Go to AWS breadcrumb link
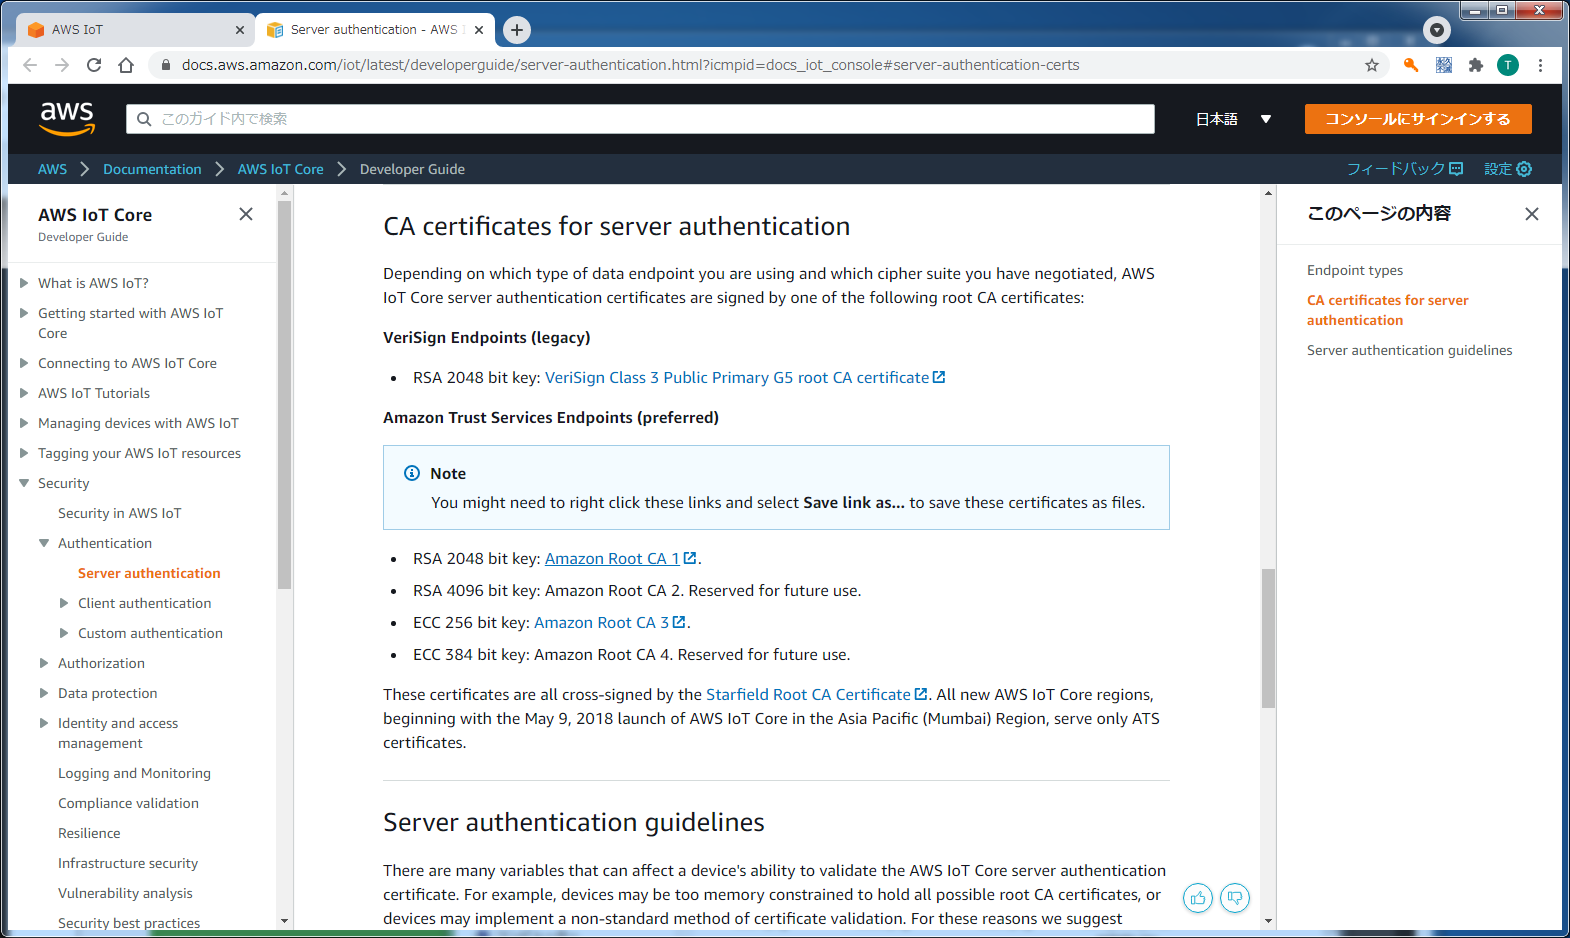The height and width of the screenshot is (938, 1570). (53, 169)
